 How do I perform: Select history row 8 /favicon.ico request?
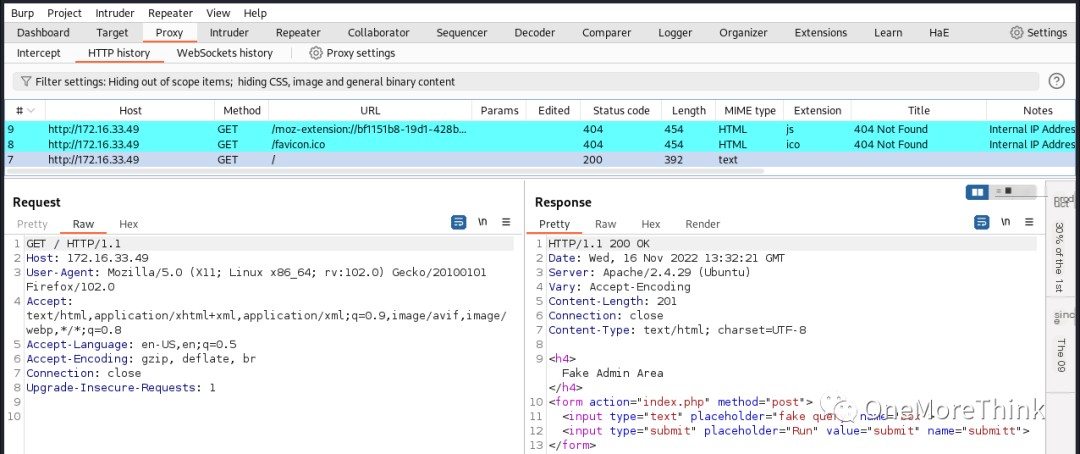(540, 144)
